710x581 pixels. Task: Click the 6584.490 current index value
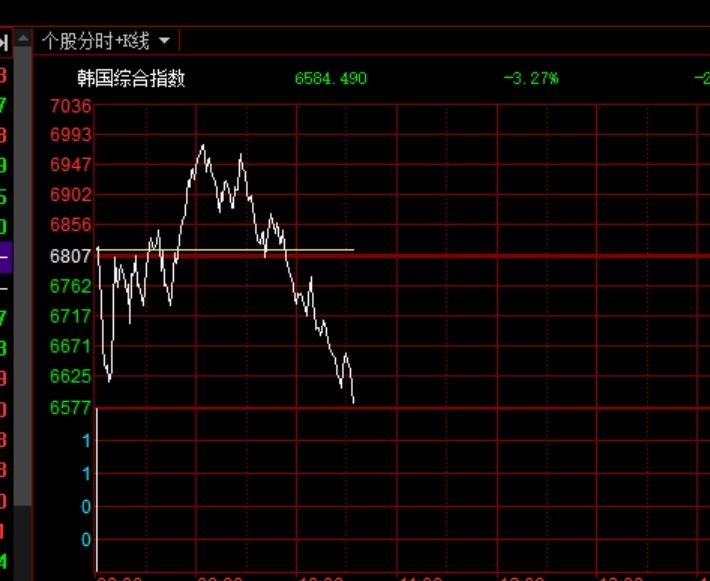[331, 79]
